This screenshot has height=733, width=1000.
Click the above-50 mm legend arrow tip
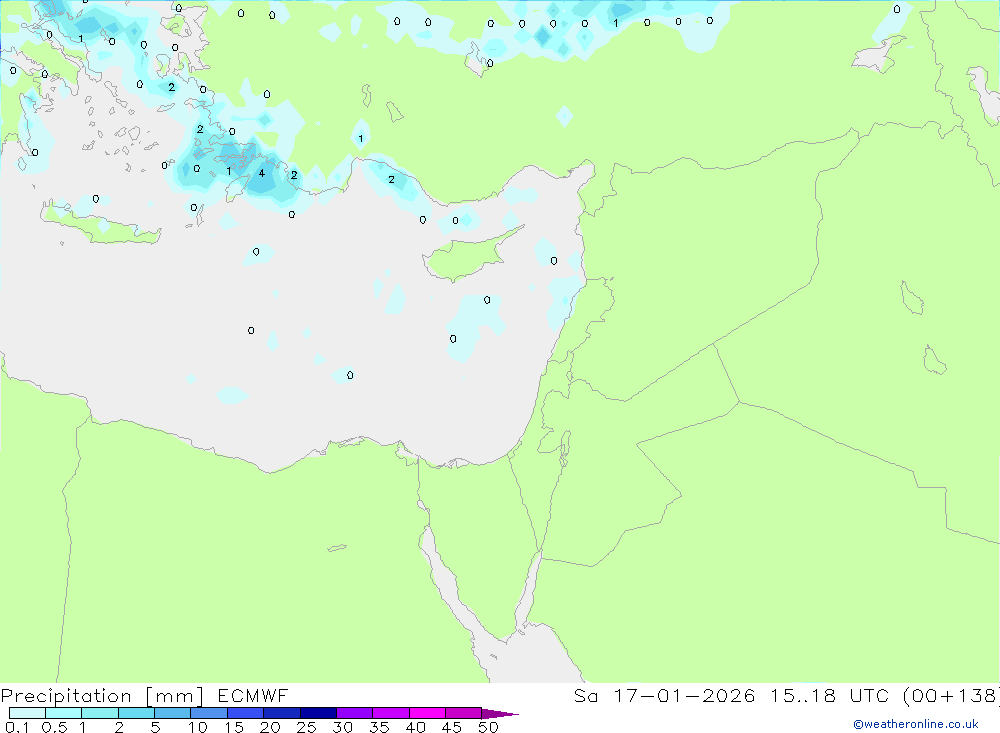(x=501, y=714)
